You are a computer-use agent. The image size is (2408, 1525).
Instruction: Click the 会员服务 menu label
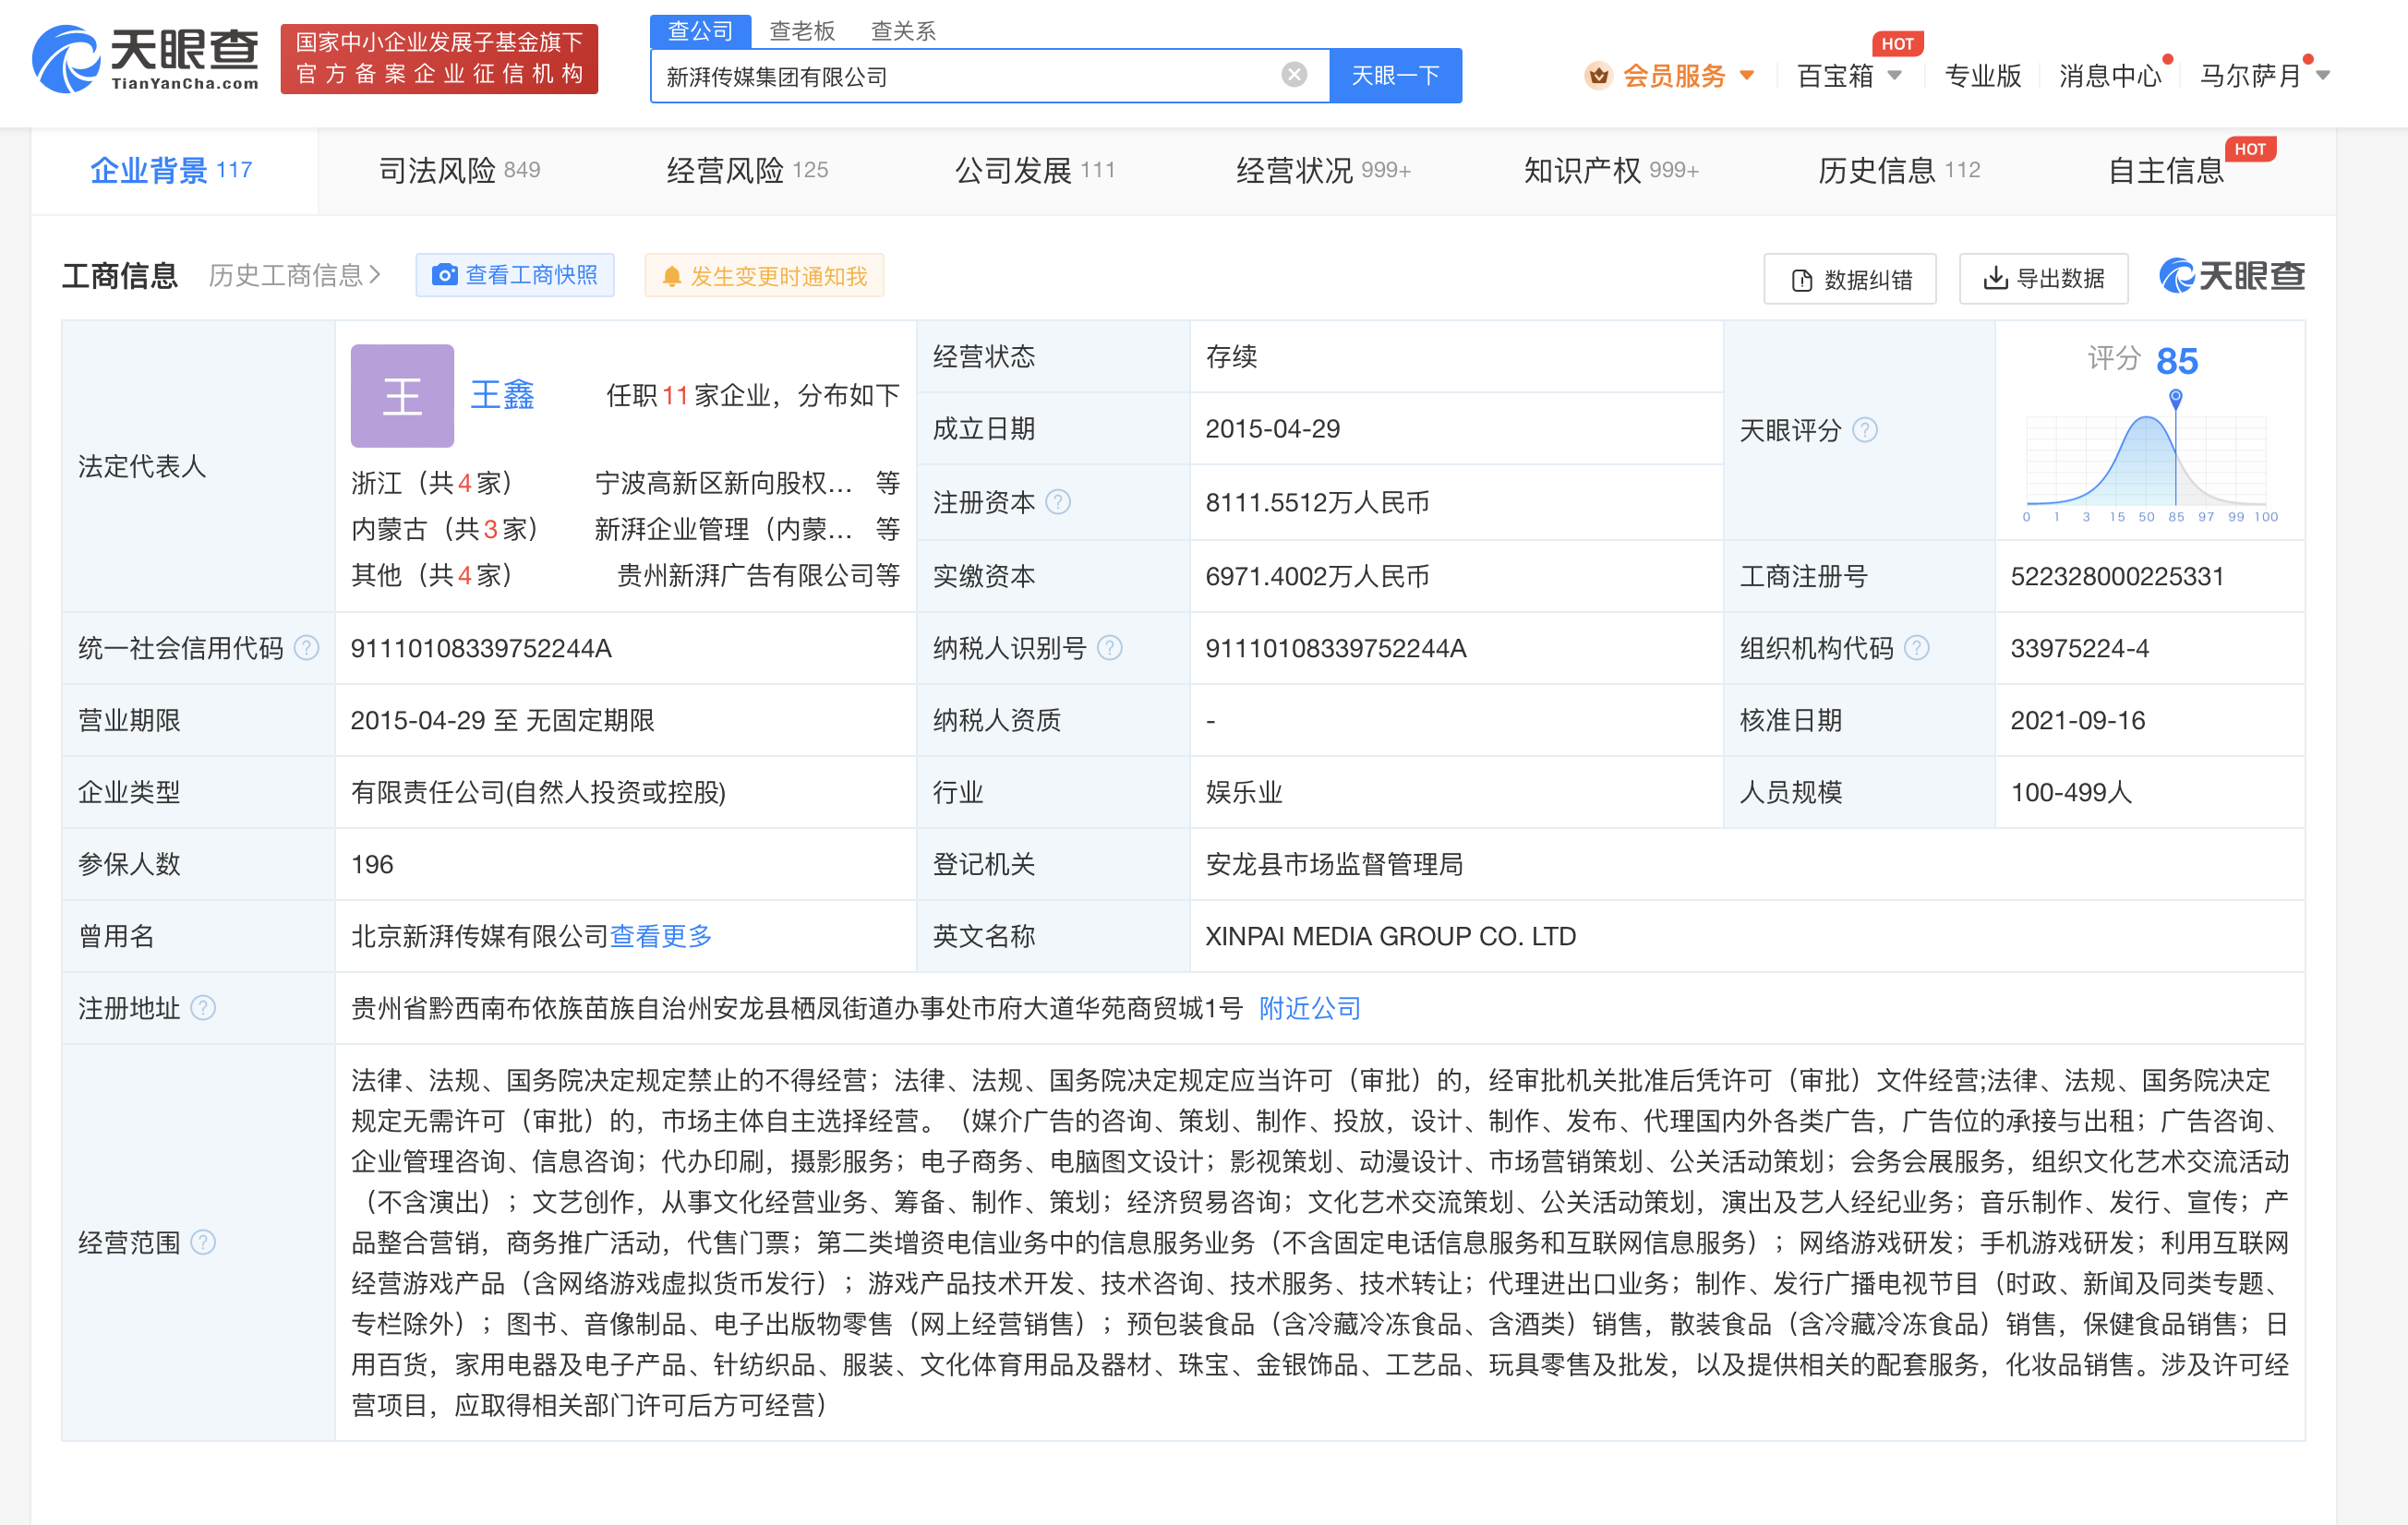(x=1674, y=76)
